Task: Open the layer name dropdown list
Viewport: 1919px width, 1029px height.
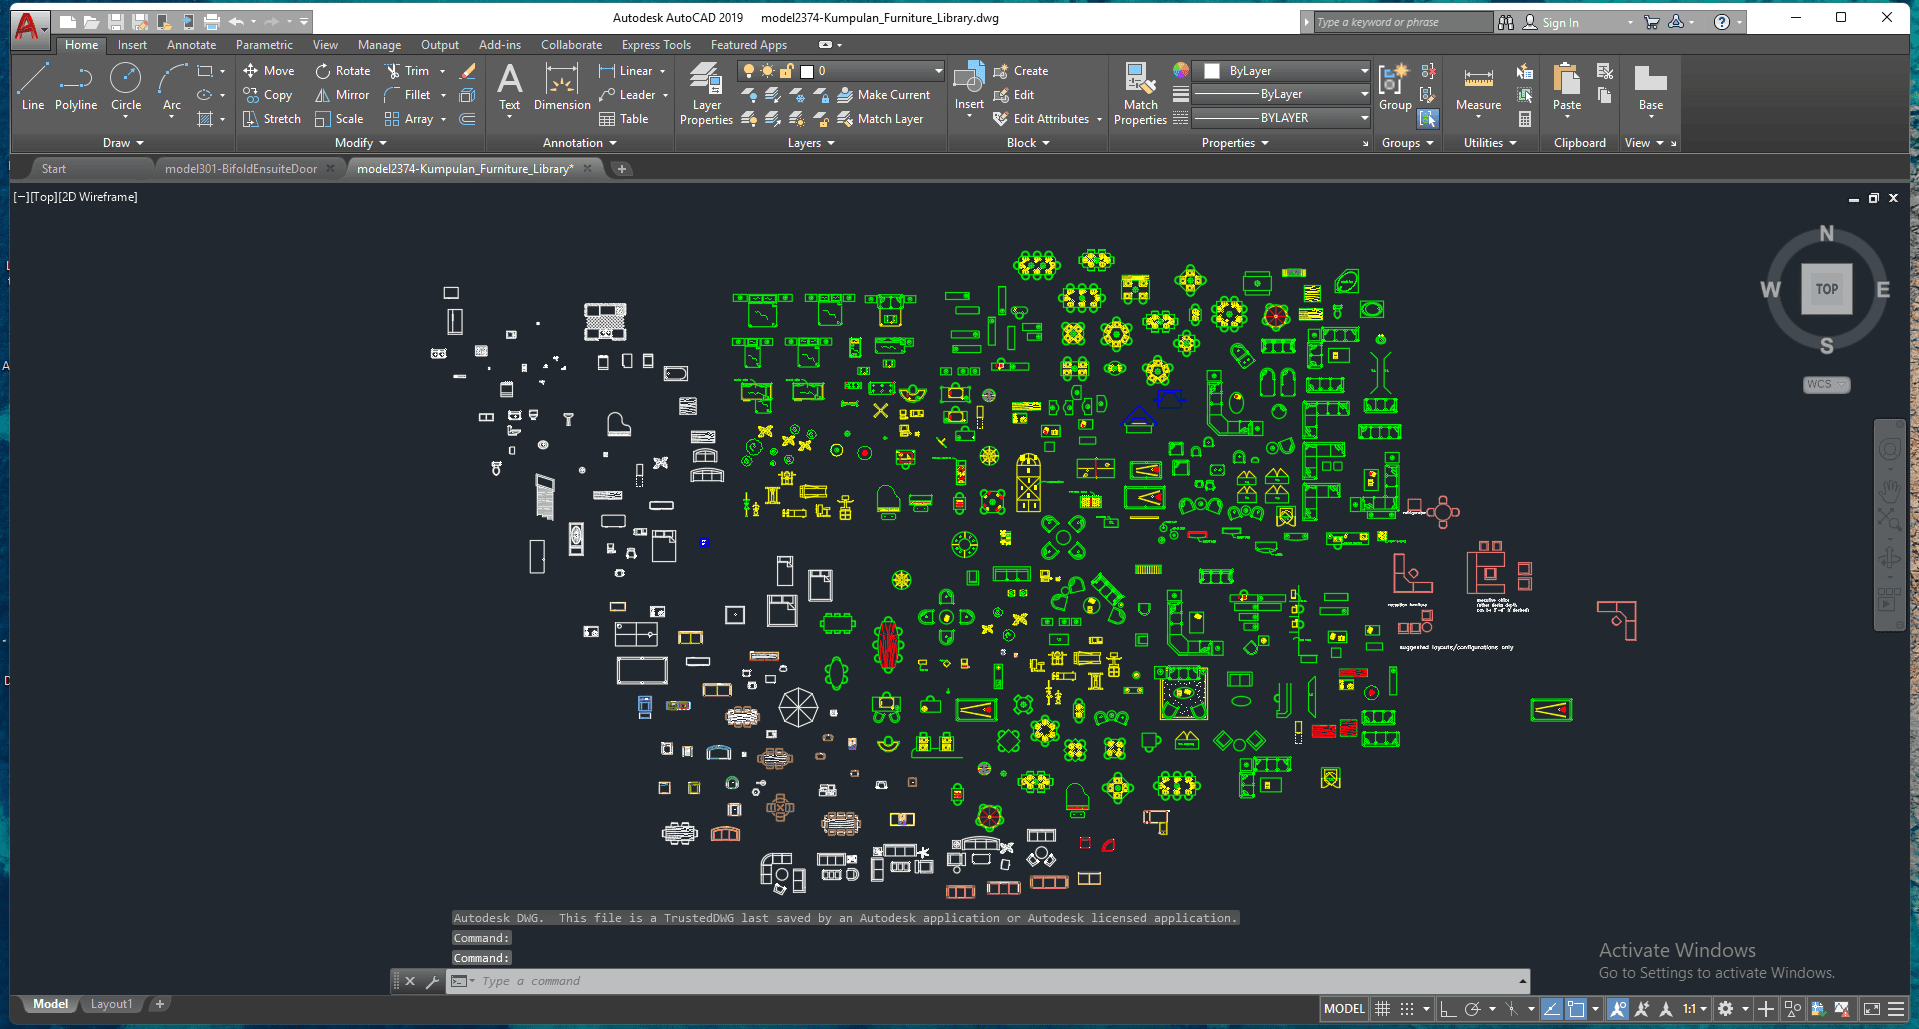Action: click(x=938, y=71)
